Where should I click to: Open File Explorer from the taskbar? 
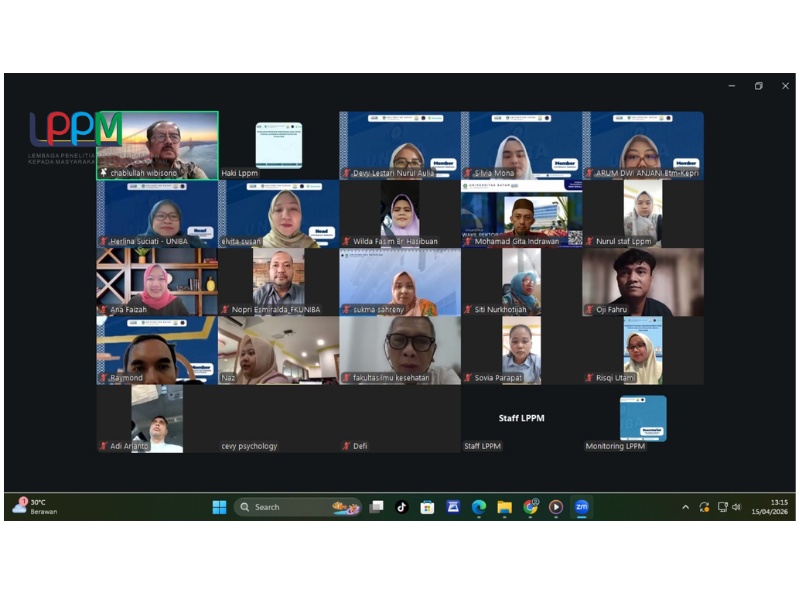[x=504, y=507]
